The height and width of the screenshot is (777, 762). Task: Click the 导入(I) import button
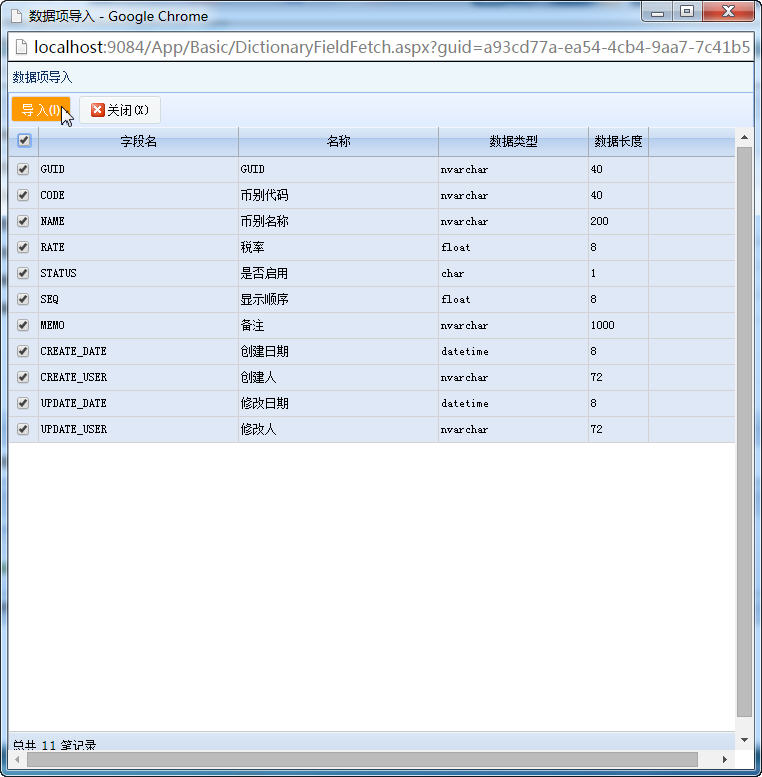point(41,109)
